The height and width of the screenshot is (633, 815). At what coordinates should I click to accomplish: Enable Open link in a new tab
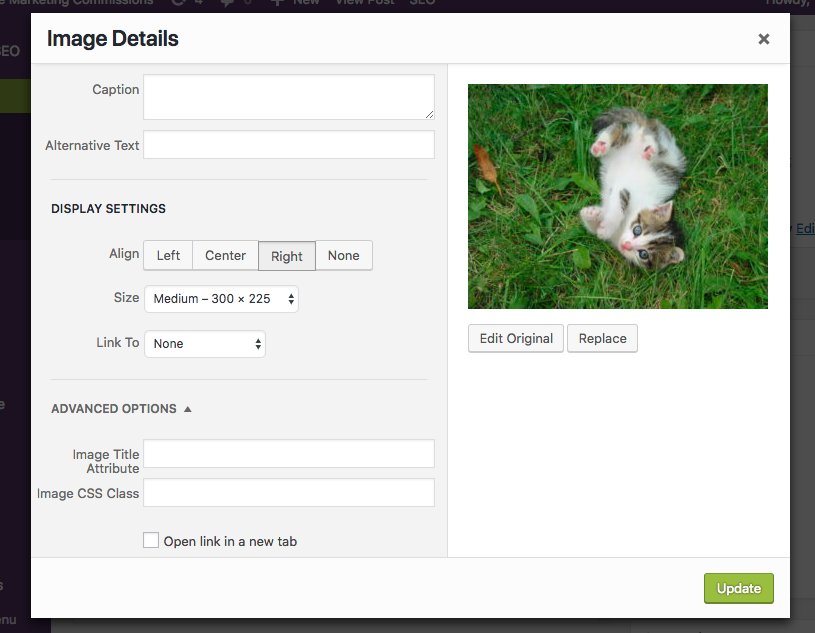tap(151, 539)
